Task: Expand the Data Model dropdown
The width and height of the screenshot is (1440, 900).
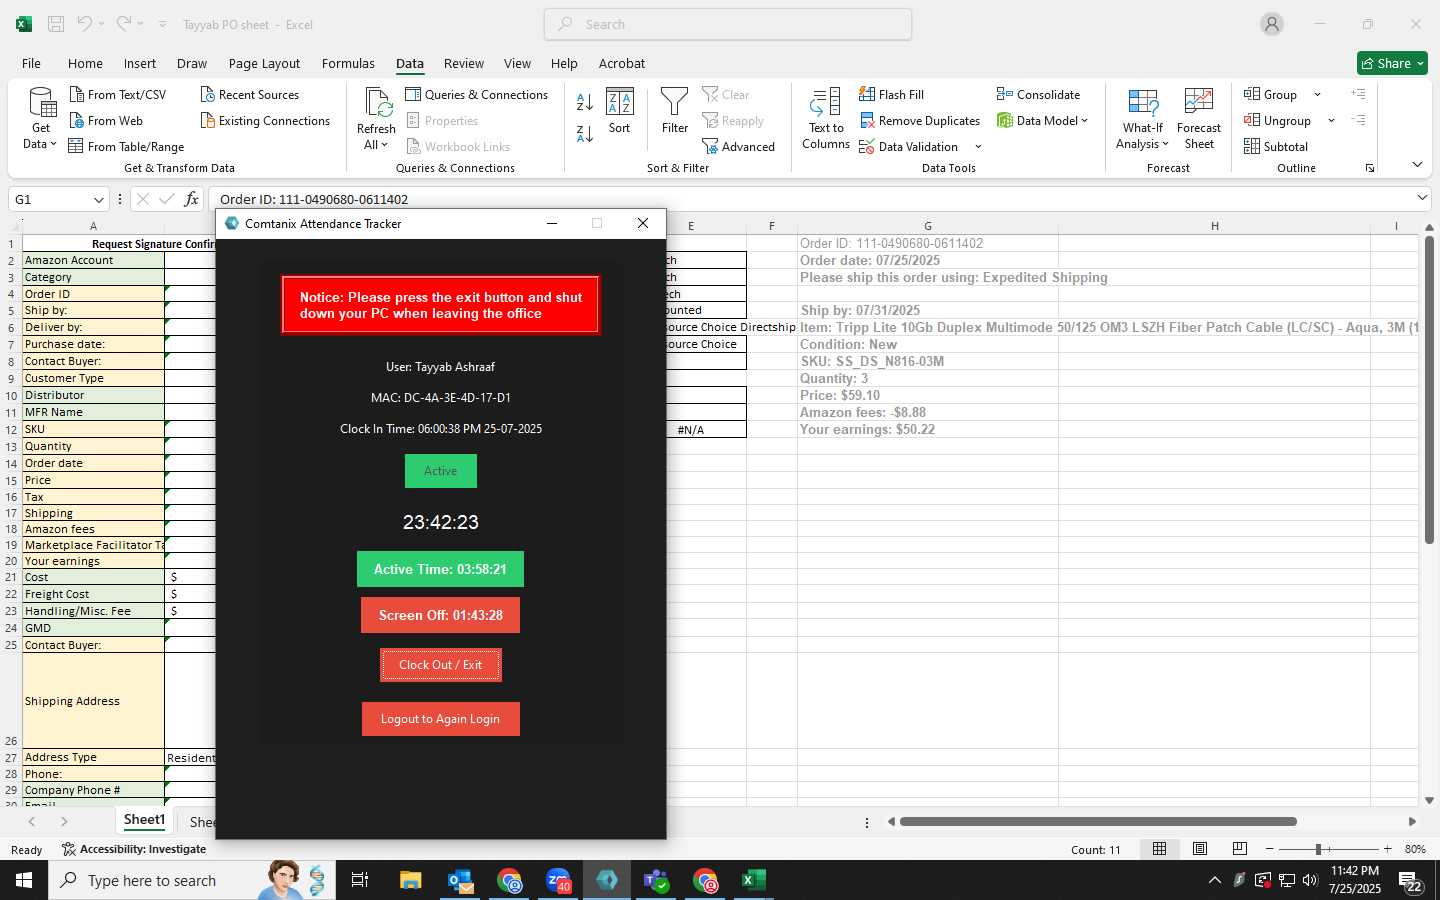Action: (1042, 121)
